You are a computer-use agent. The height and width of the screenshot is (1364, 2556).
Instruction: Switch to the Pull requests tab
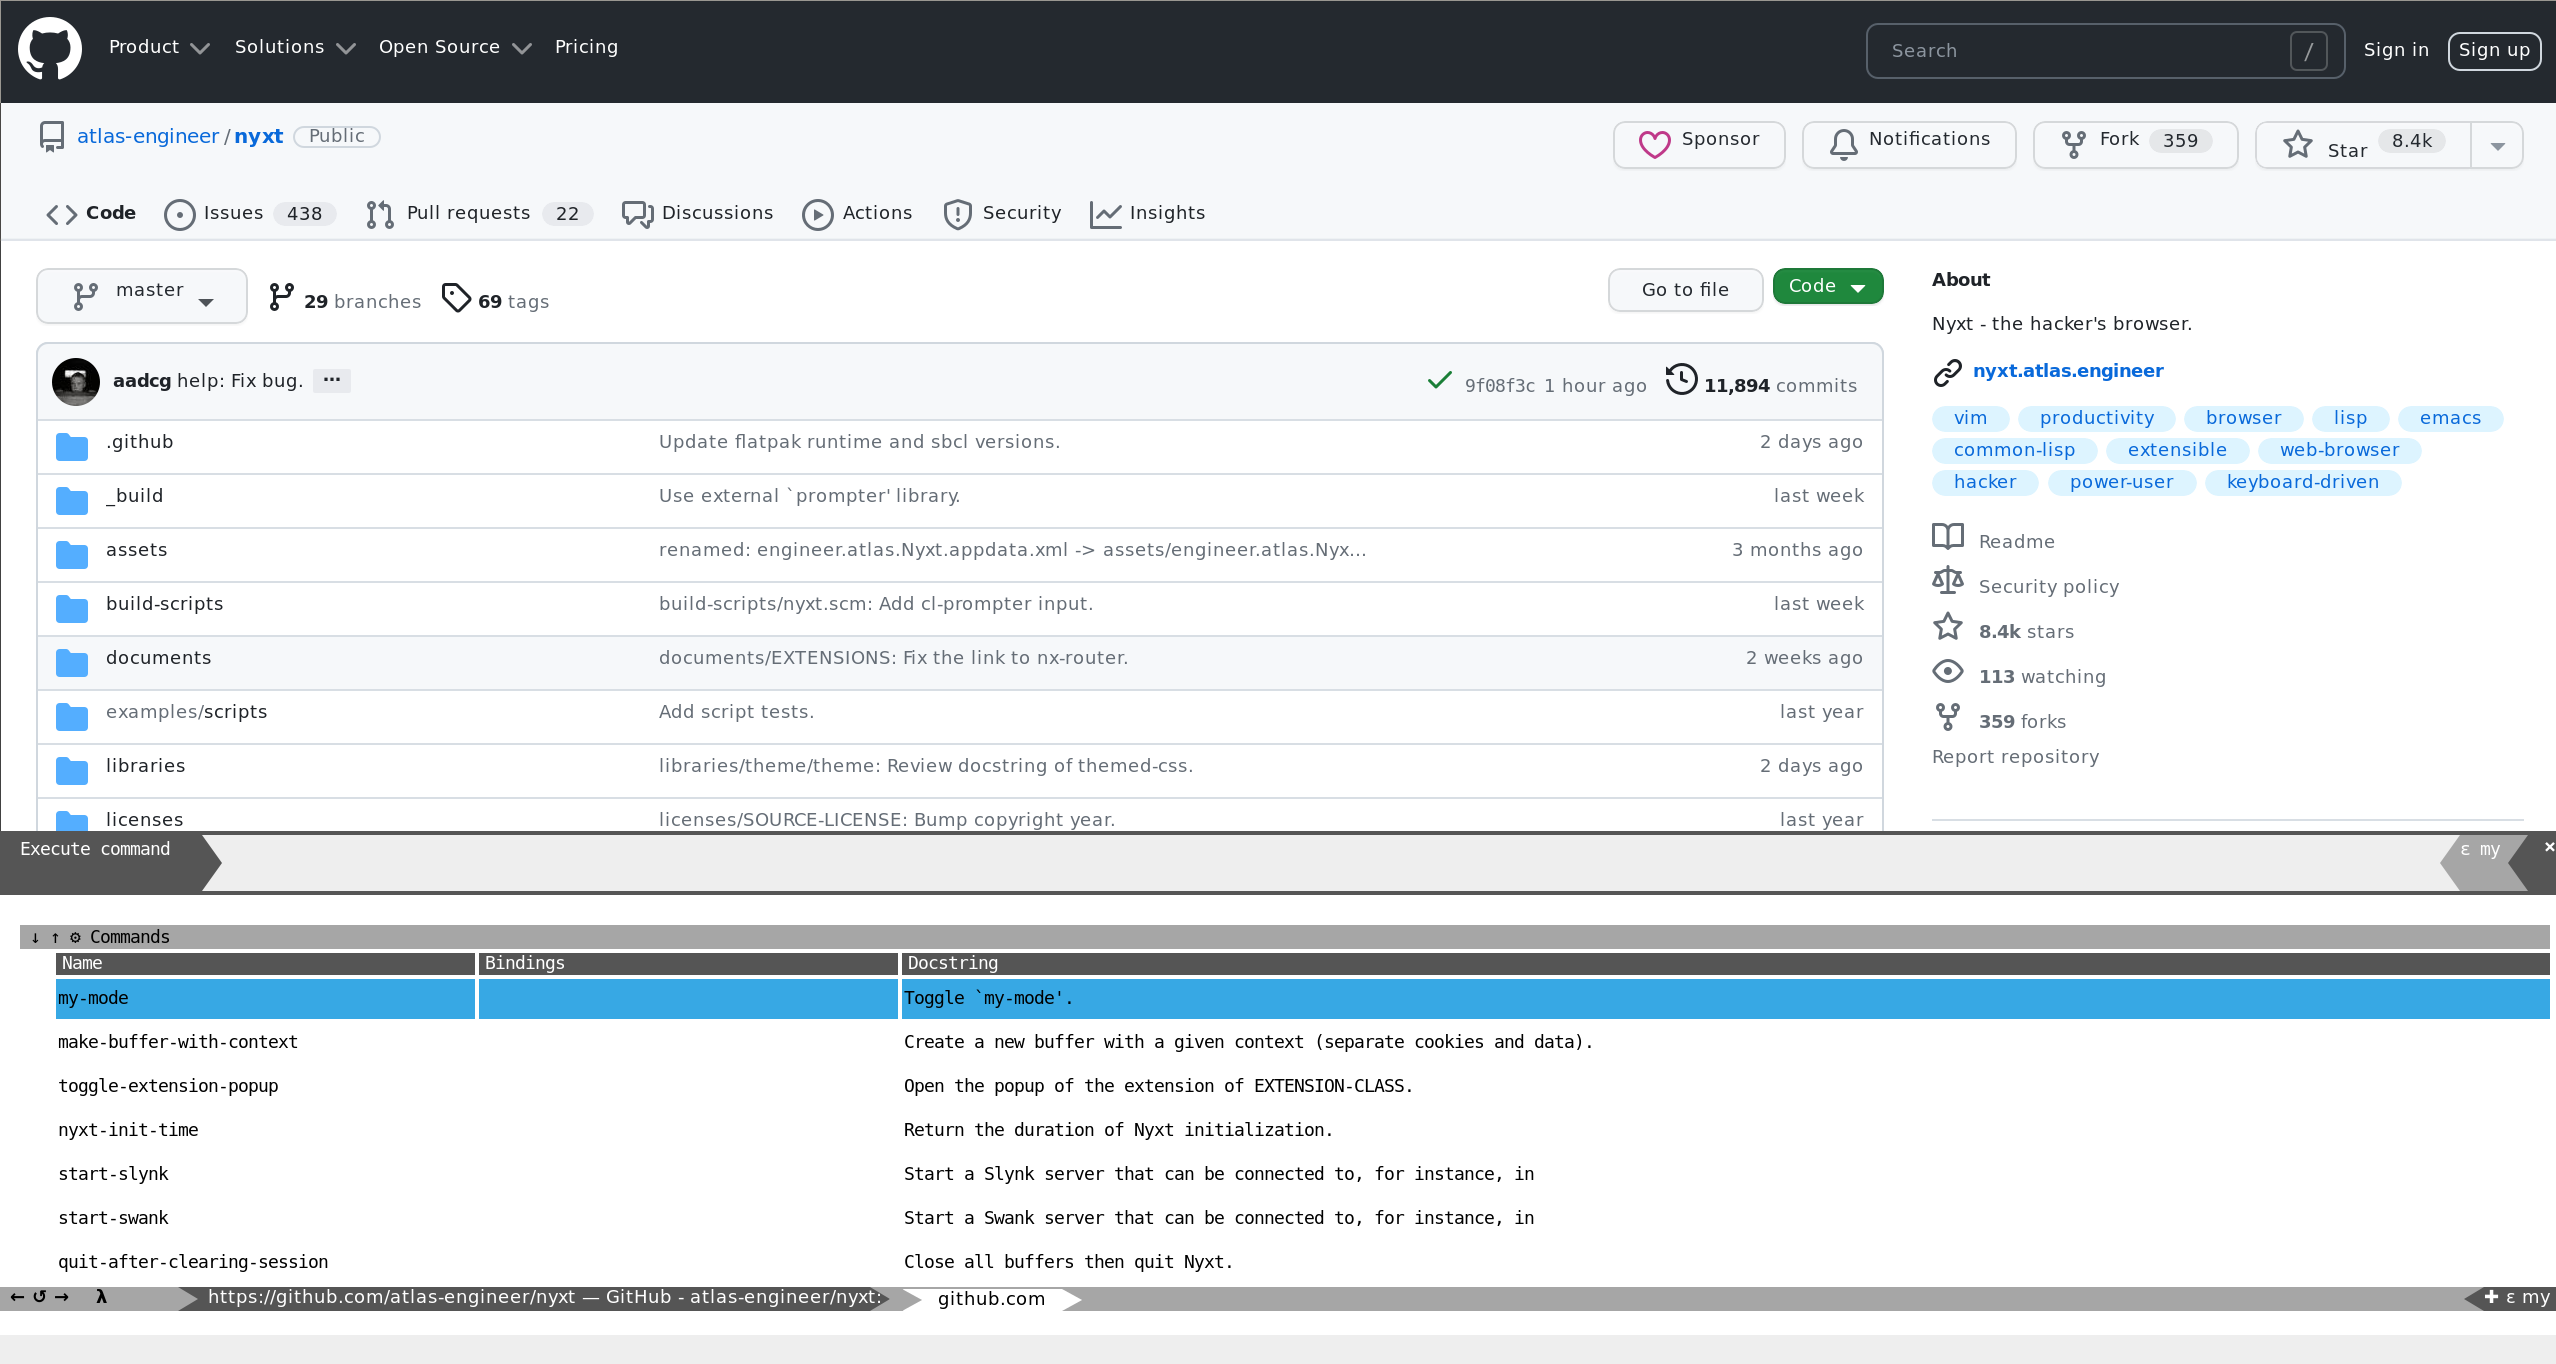click(x=469, y=213)
